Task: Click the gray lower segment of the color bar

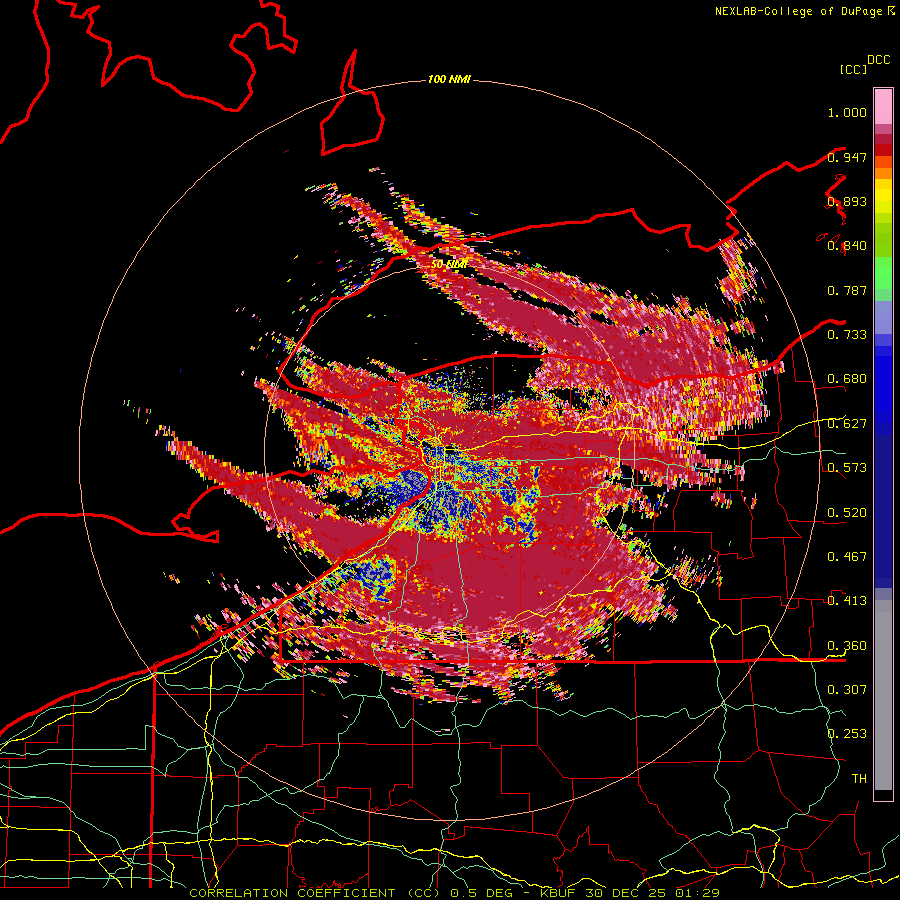Action: pos(883,695)
